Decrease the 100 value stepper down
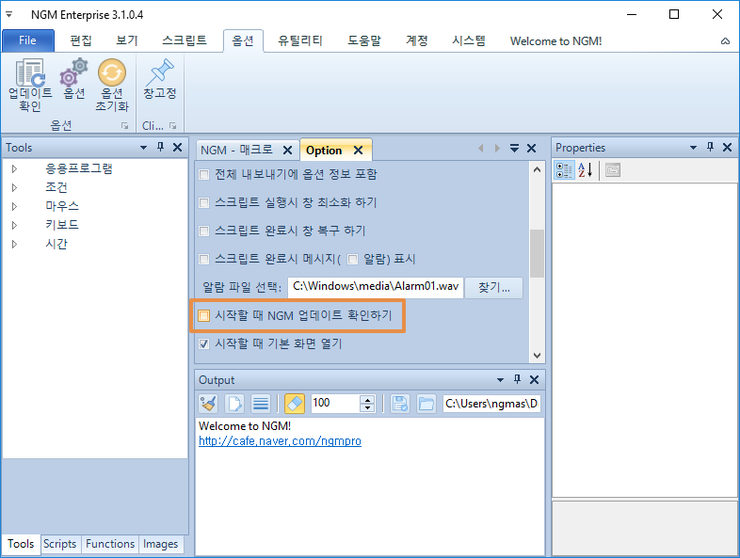 367,408
